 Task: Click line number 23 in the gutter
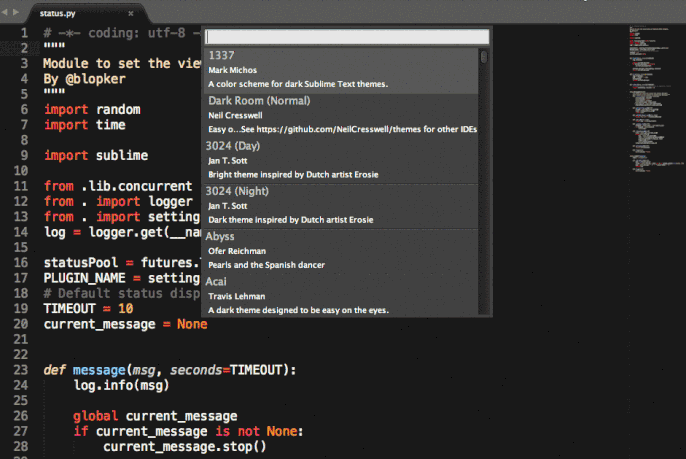coord(21,370)
